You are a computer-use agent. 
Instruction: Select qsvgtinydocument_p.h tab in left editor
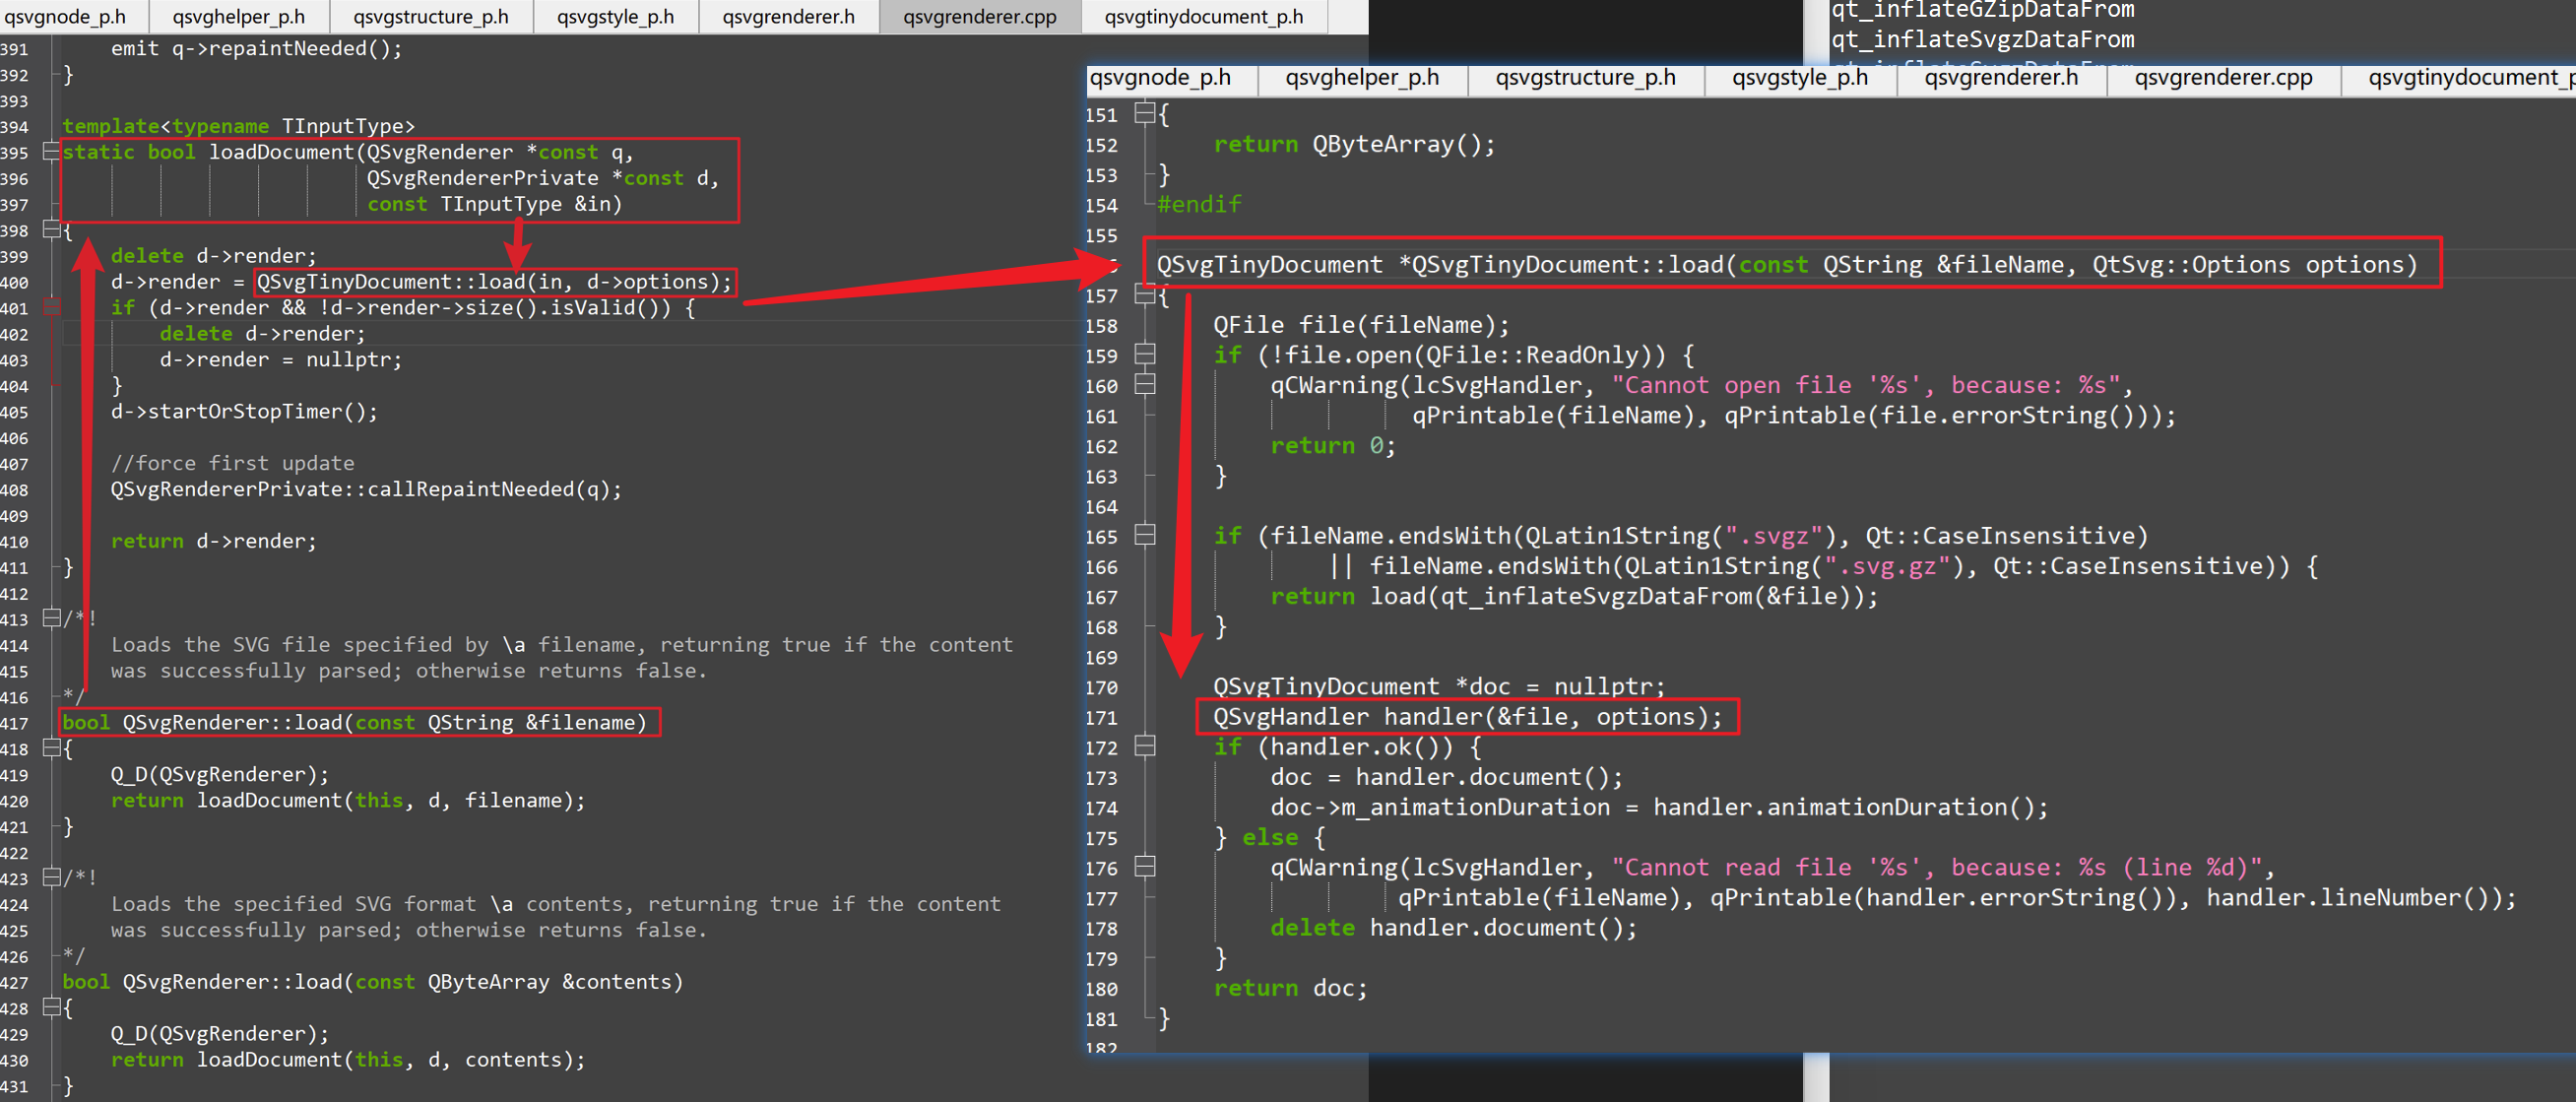[1203, 17]
